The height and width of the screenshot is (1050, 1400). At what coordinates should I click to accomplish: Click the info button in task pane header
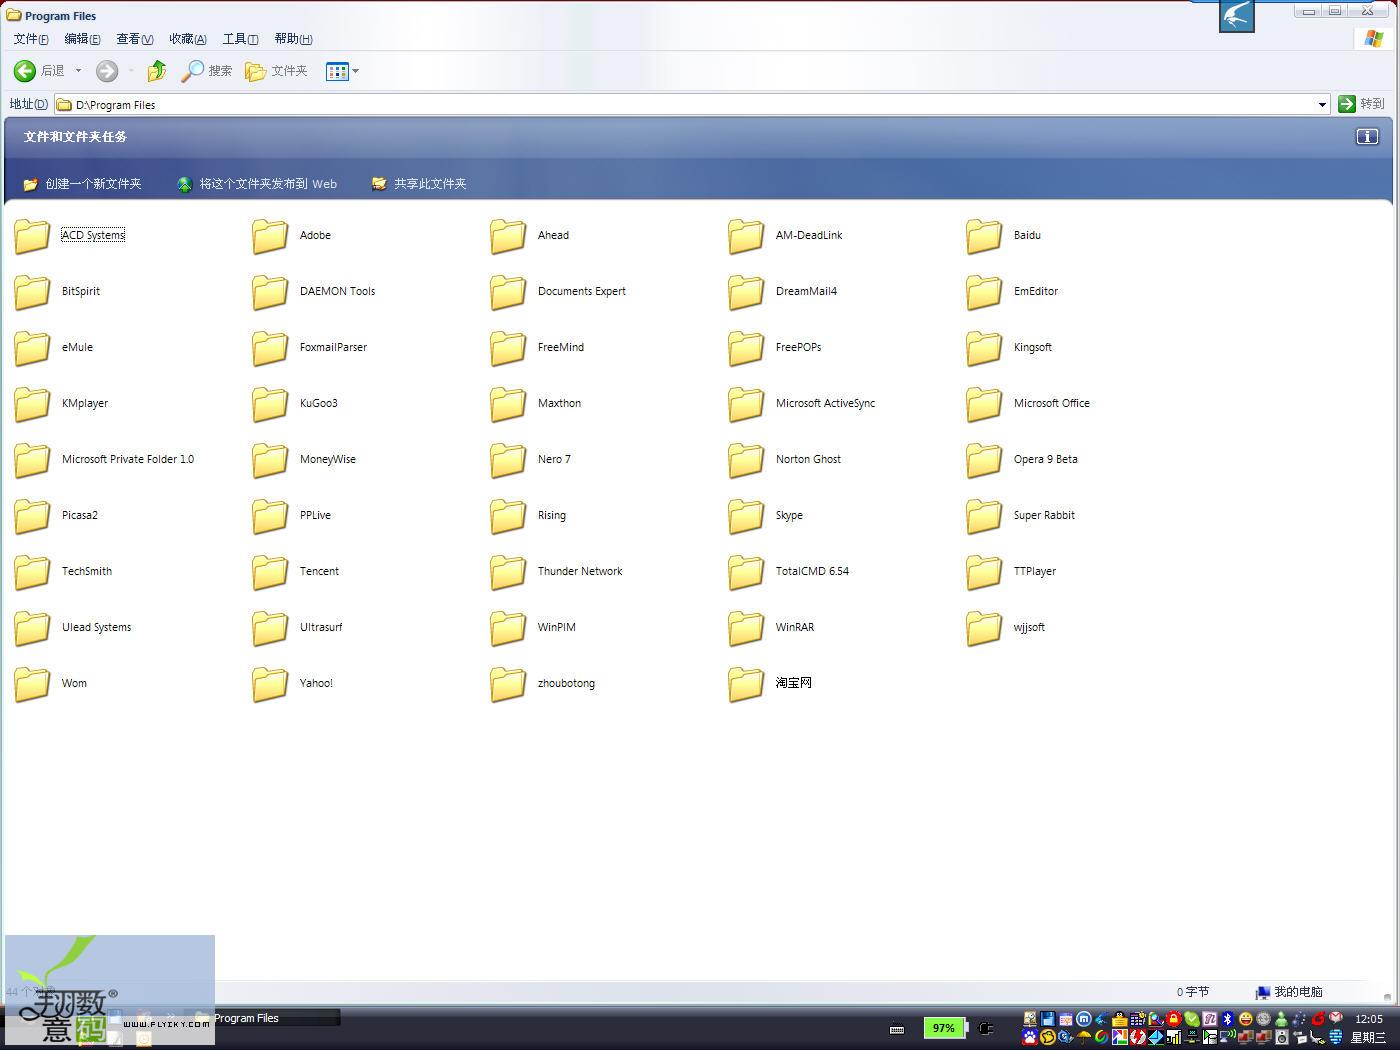(1367, 137)
